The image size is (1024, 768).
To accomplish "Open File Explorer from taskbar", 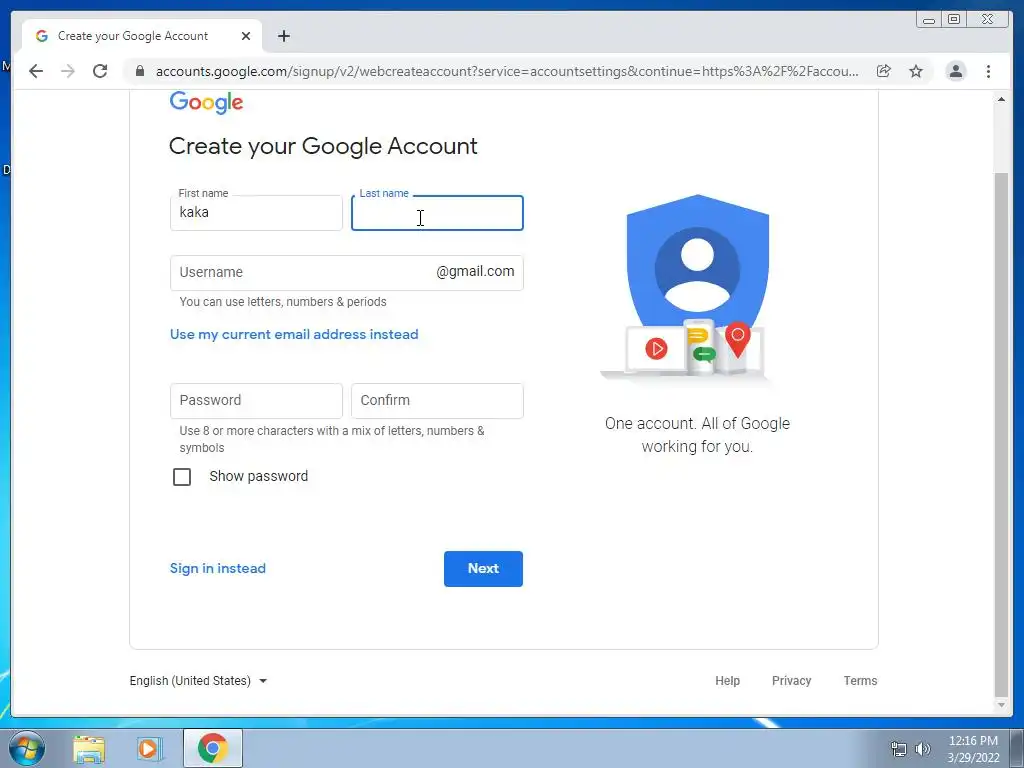I will pyautogui.click(x=89, y=748).
